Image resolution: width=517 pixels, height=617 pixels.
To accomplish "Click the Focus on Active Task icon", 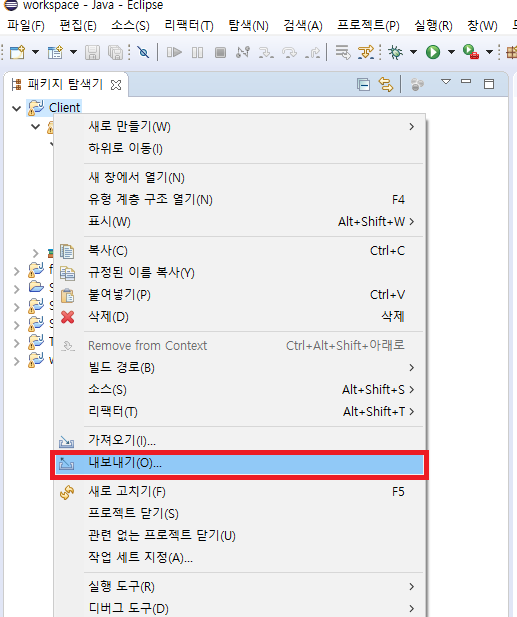I will (x=417, y=84).
